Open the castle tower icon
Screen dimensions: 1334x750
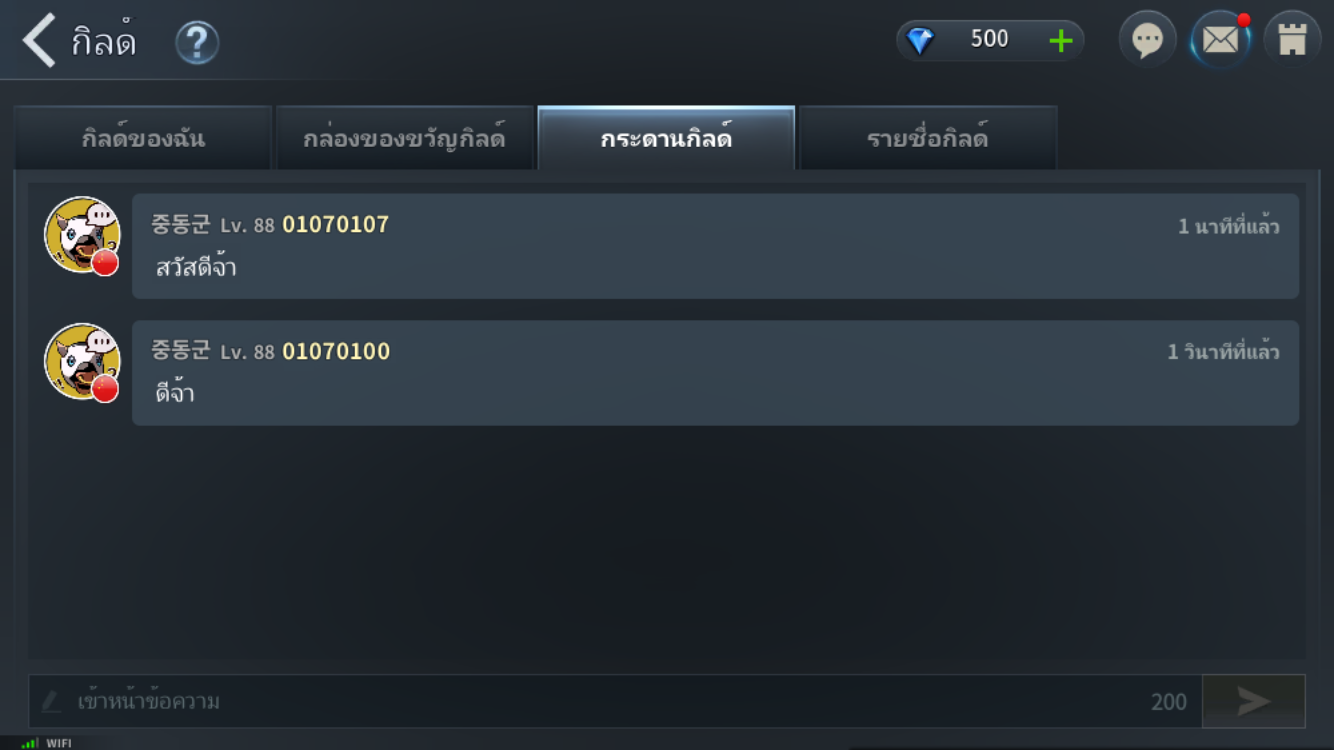(1292, 40)
